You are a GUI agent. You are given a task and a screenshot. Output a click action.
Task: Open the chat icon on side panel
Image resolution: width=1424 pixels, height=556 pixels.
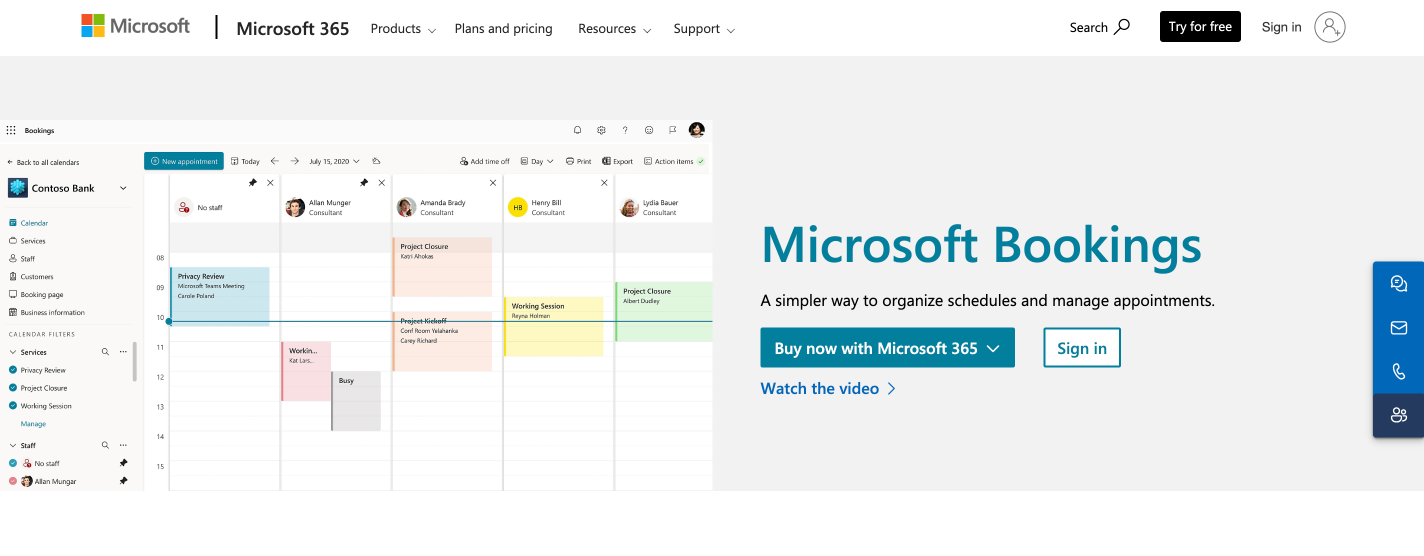(1399, 284)
